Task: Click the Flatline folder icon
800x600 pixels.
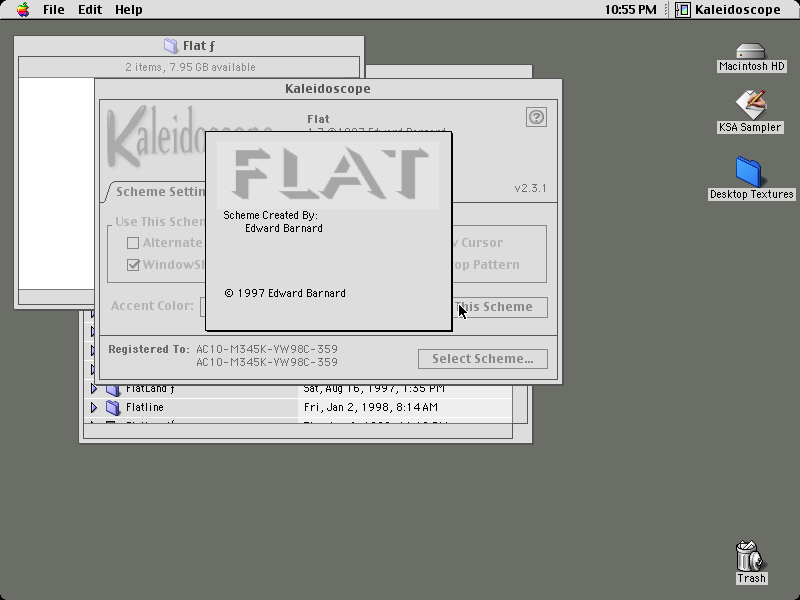Action: [x=113, y=407]
